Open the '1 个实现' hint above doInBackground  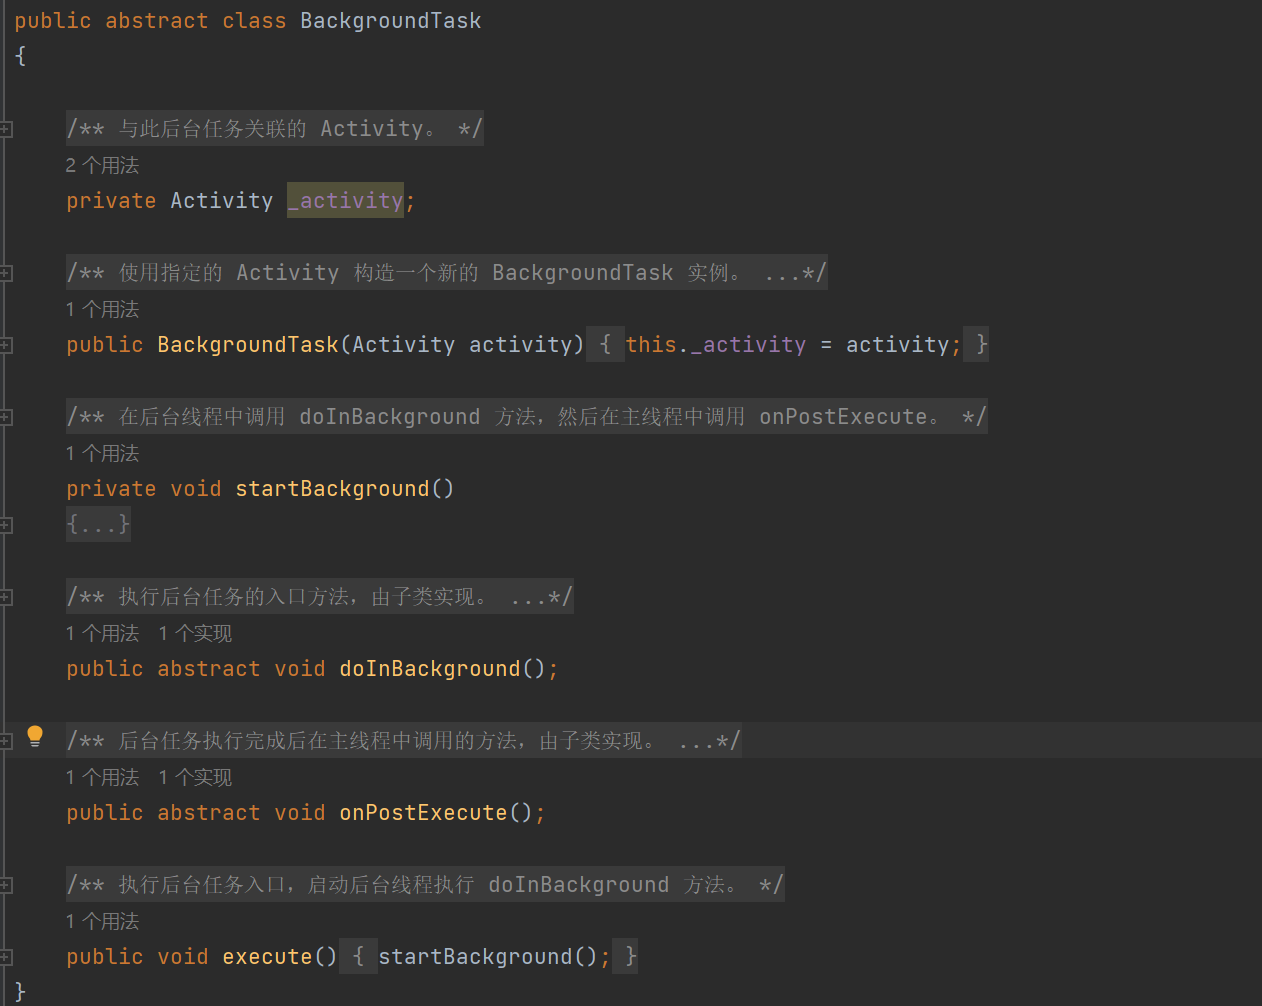pyautogui.click(x=195, y=633)
